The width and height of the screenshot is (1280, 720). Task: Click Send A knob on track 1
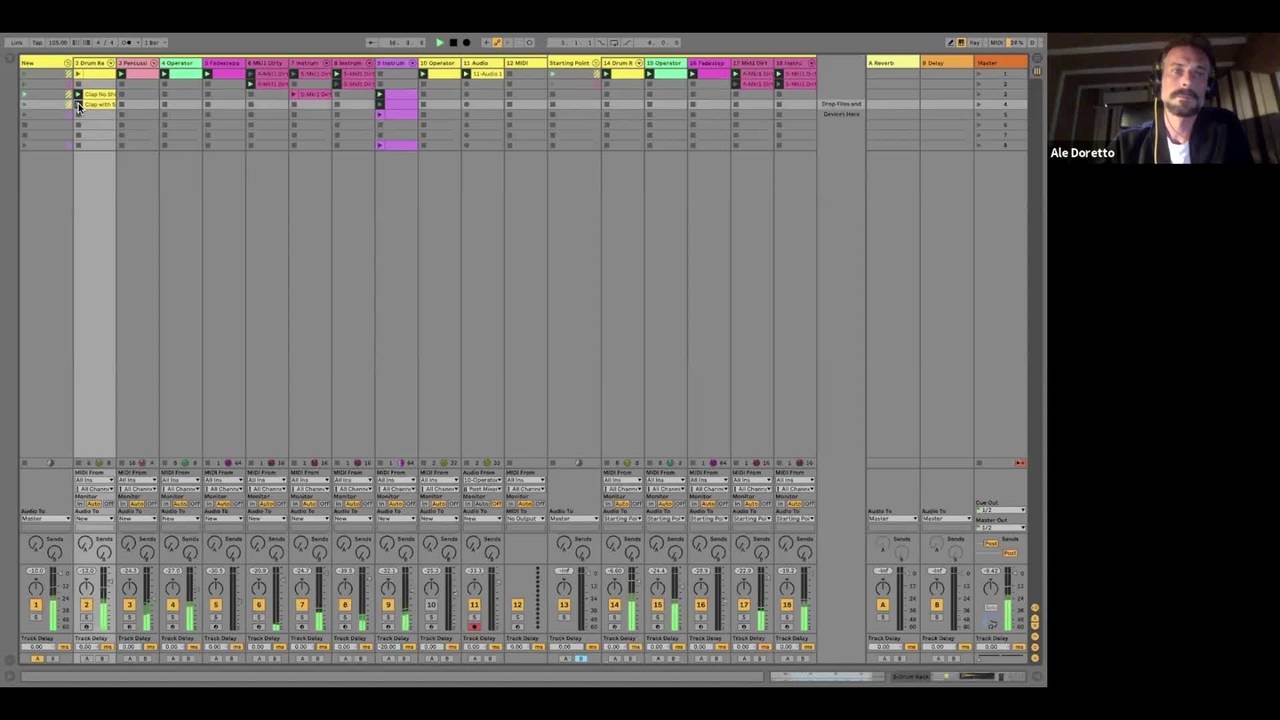(36, 544)
